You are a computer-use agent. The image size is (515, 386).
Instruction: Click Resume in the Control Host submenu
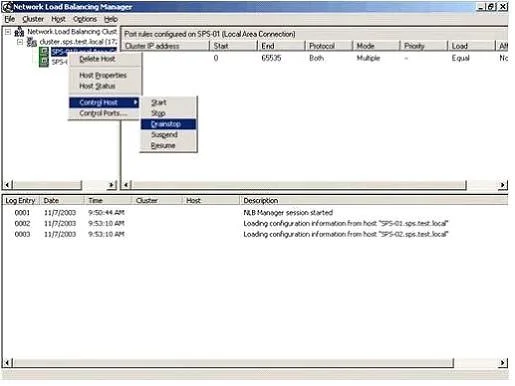pyautogui.click(x=168, y=146)
